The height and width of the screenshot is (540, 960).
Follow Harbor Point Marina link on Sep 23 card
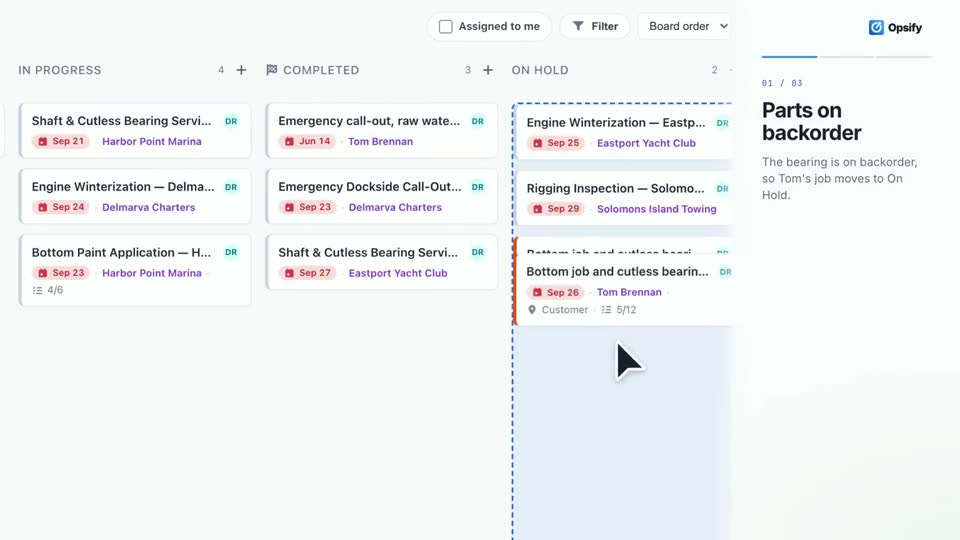tap(152, 273)
